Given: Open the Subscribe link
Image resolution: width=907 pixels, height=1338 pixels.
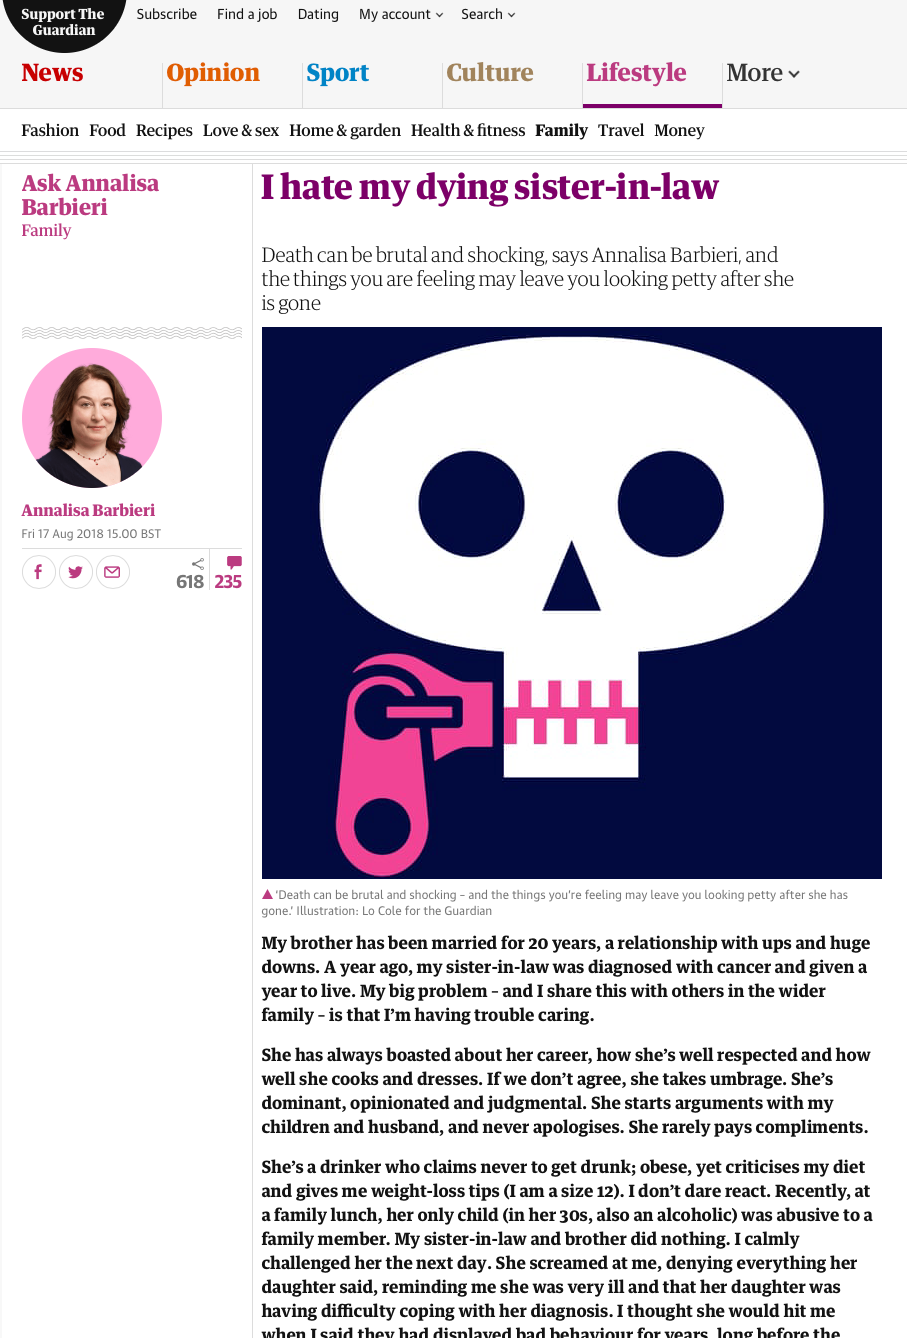Looking at the screenshot, I should click(x=167, y=14).
